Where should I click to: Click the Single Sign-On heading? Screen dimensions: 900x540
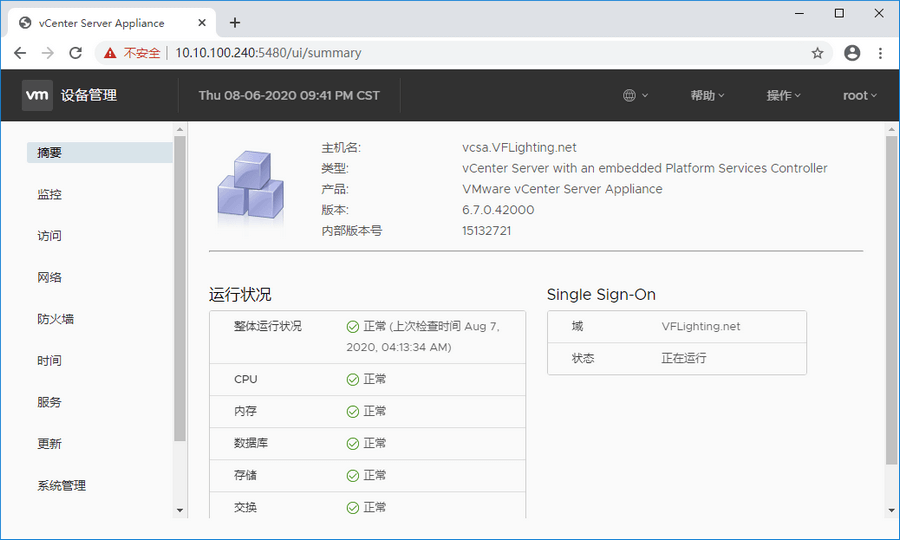coord(601,295)
